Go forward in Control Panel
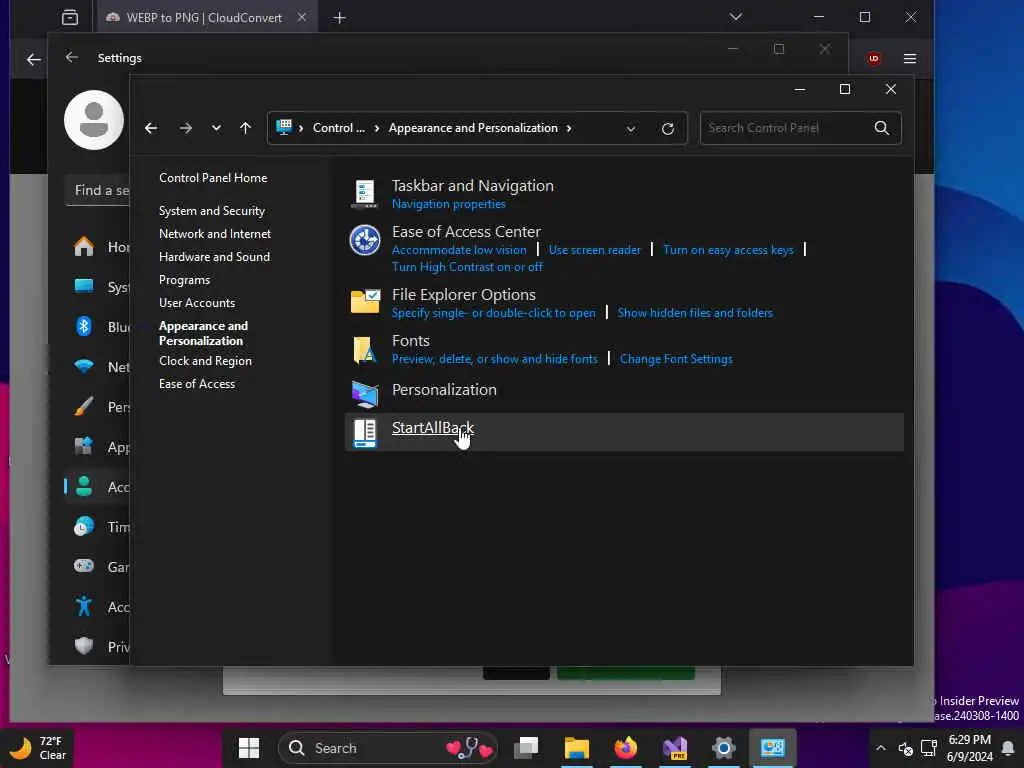The width and height of the screenshot is (1024, 768). tap(185, 128)
